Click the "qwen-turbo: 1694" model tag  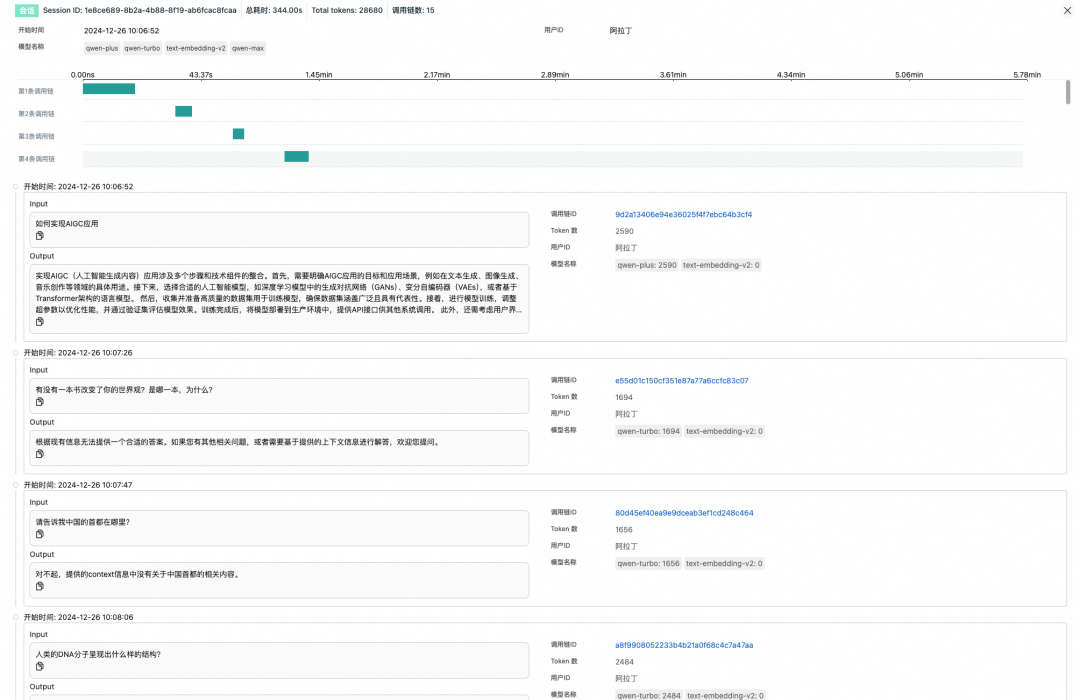pyautogui.click(x=648, y=431)
